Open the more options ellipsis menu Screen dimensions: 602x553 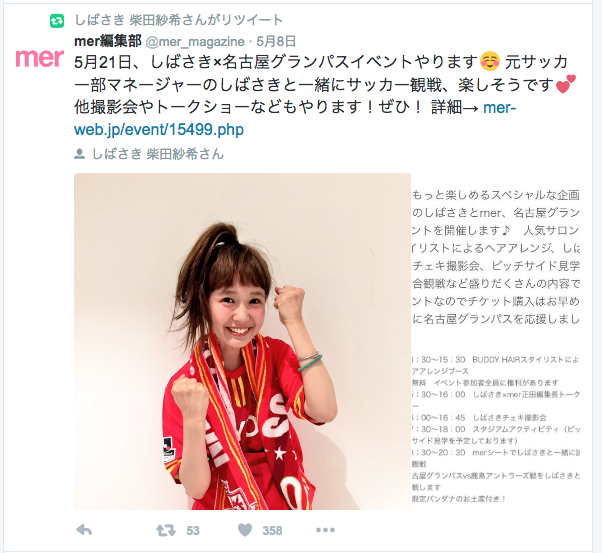(x=325, y=530)
